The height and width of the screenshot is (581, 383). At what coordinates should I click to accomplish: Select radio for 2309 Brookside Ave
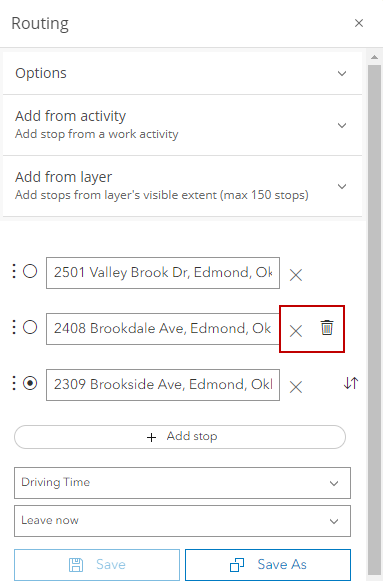pyautogui.click(x=30, y=383)
